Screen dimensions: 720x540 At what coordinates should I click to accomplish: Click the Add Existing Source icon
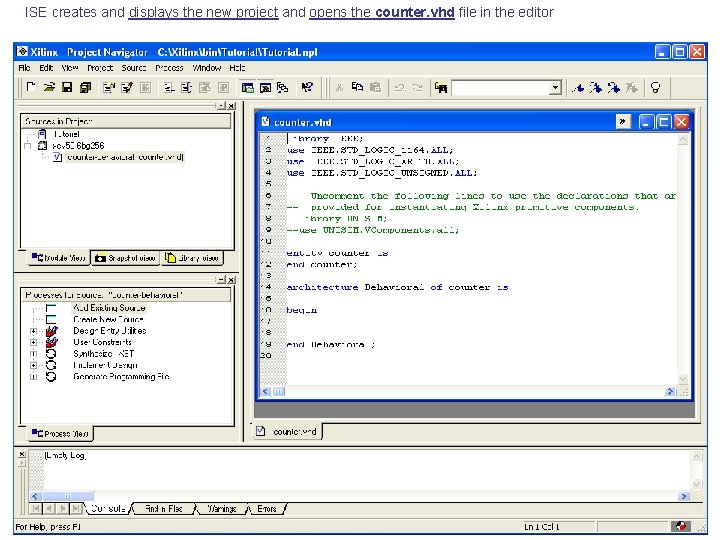tap(51, 308)
